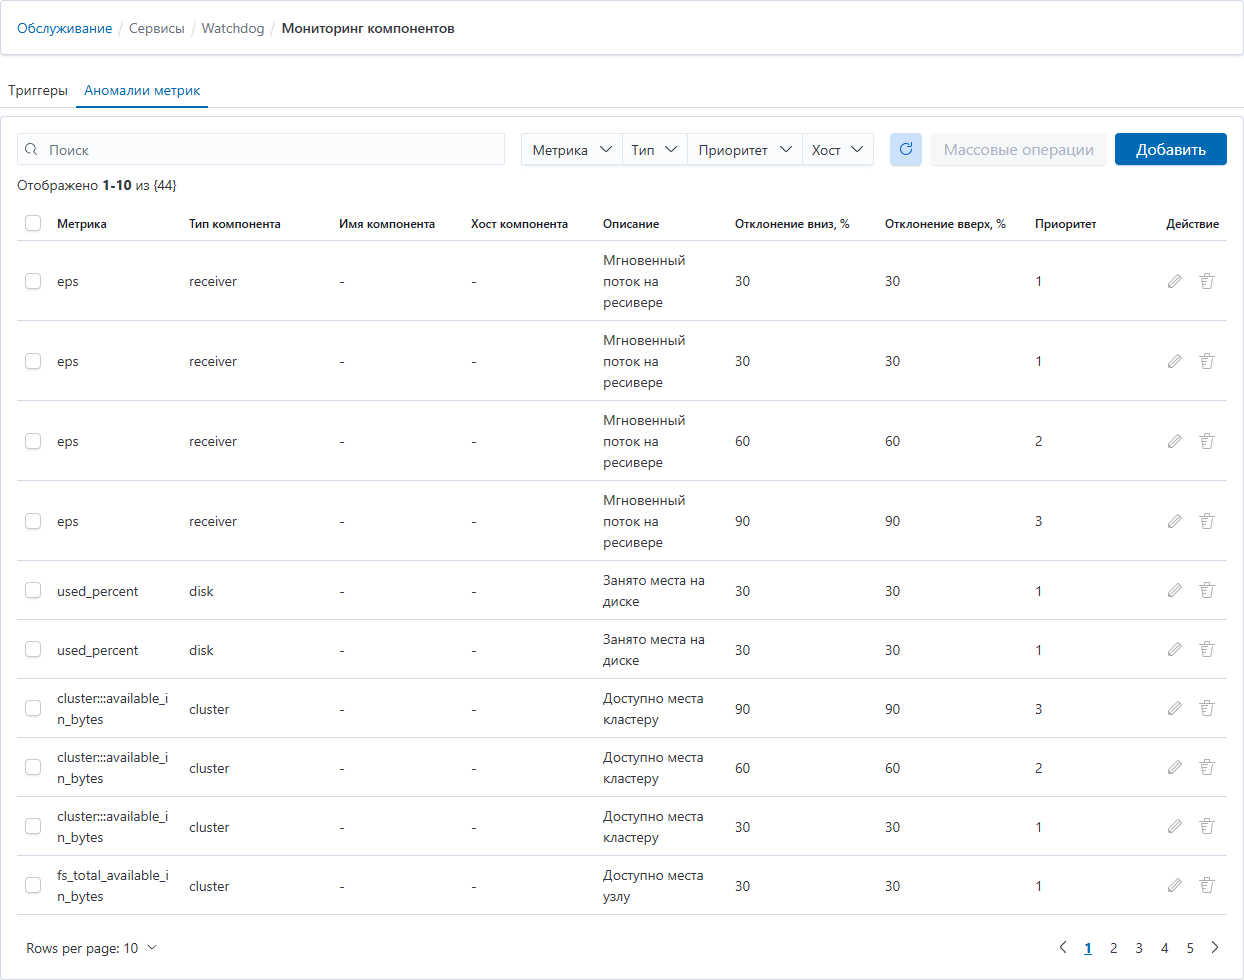Check cluster:::available_in_bytes row with deviation 90
The image size is (1244, 980).
(x=33, y=708)
